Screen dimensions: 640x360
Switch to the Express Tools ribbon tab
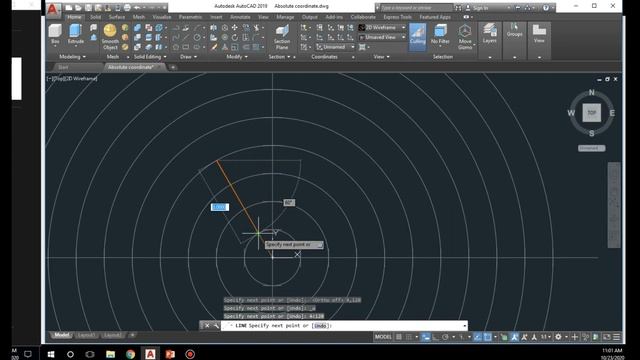click(x=397, y=17)
